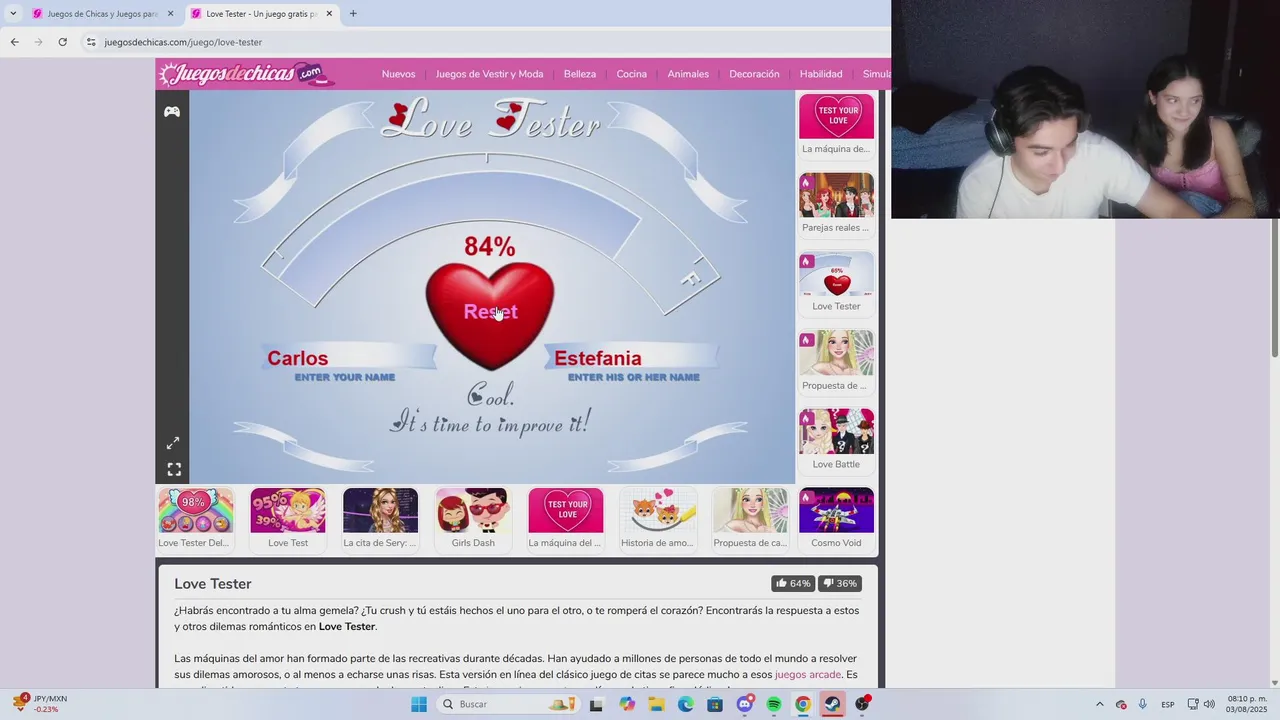Close the Love Tester browser tab
The height and width of the screenshot is (720, 1280).
330,14
